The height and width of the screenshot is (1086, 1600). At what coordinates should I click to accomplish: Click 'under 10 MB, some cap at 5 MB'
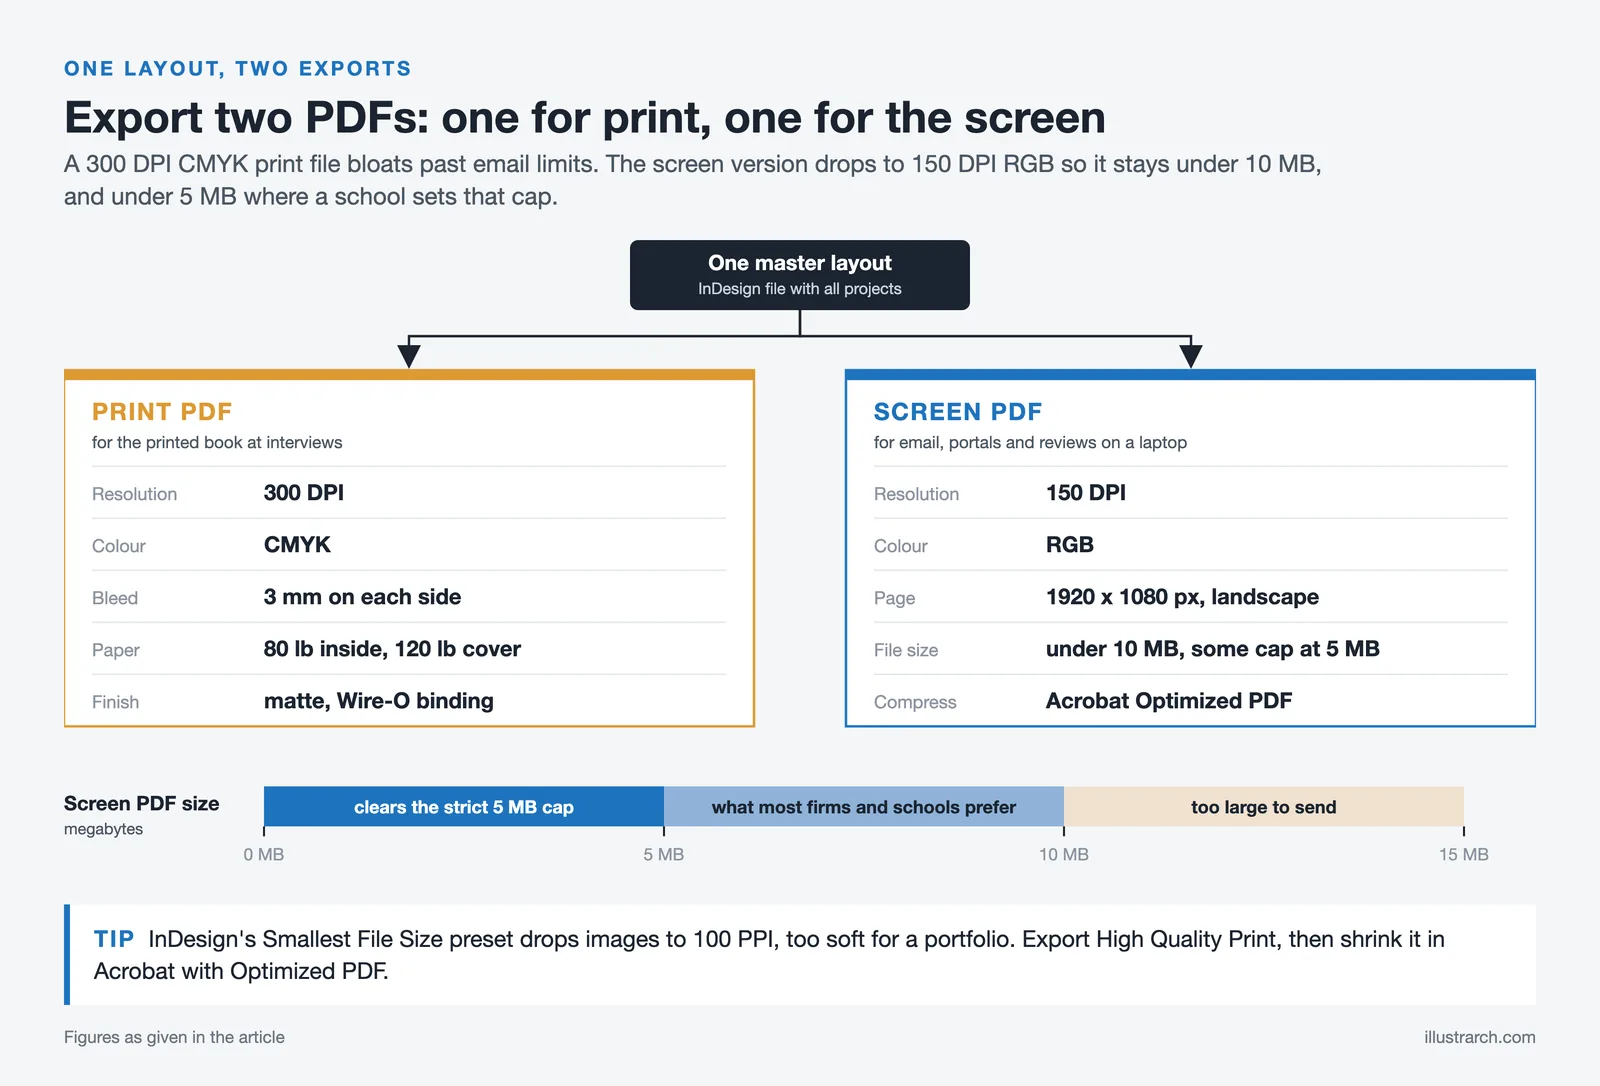(1213, 649)
